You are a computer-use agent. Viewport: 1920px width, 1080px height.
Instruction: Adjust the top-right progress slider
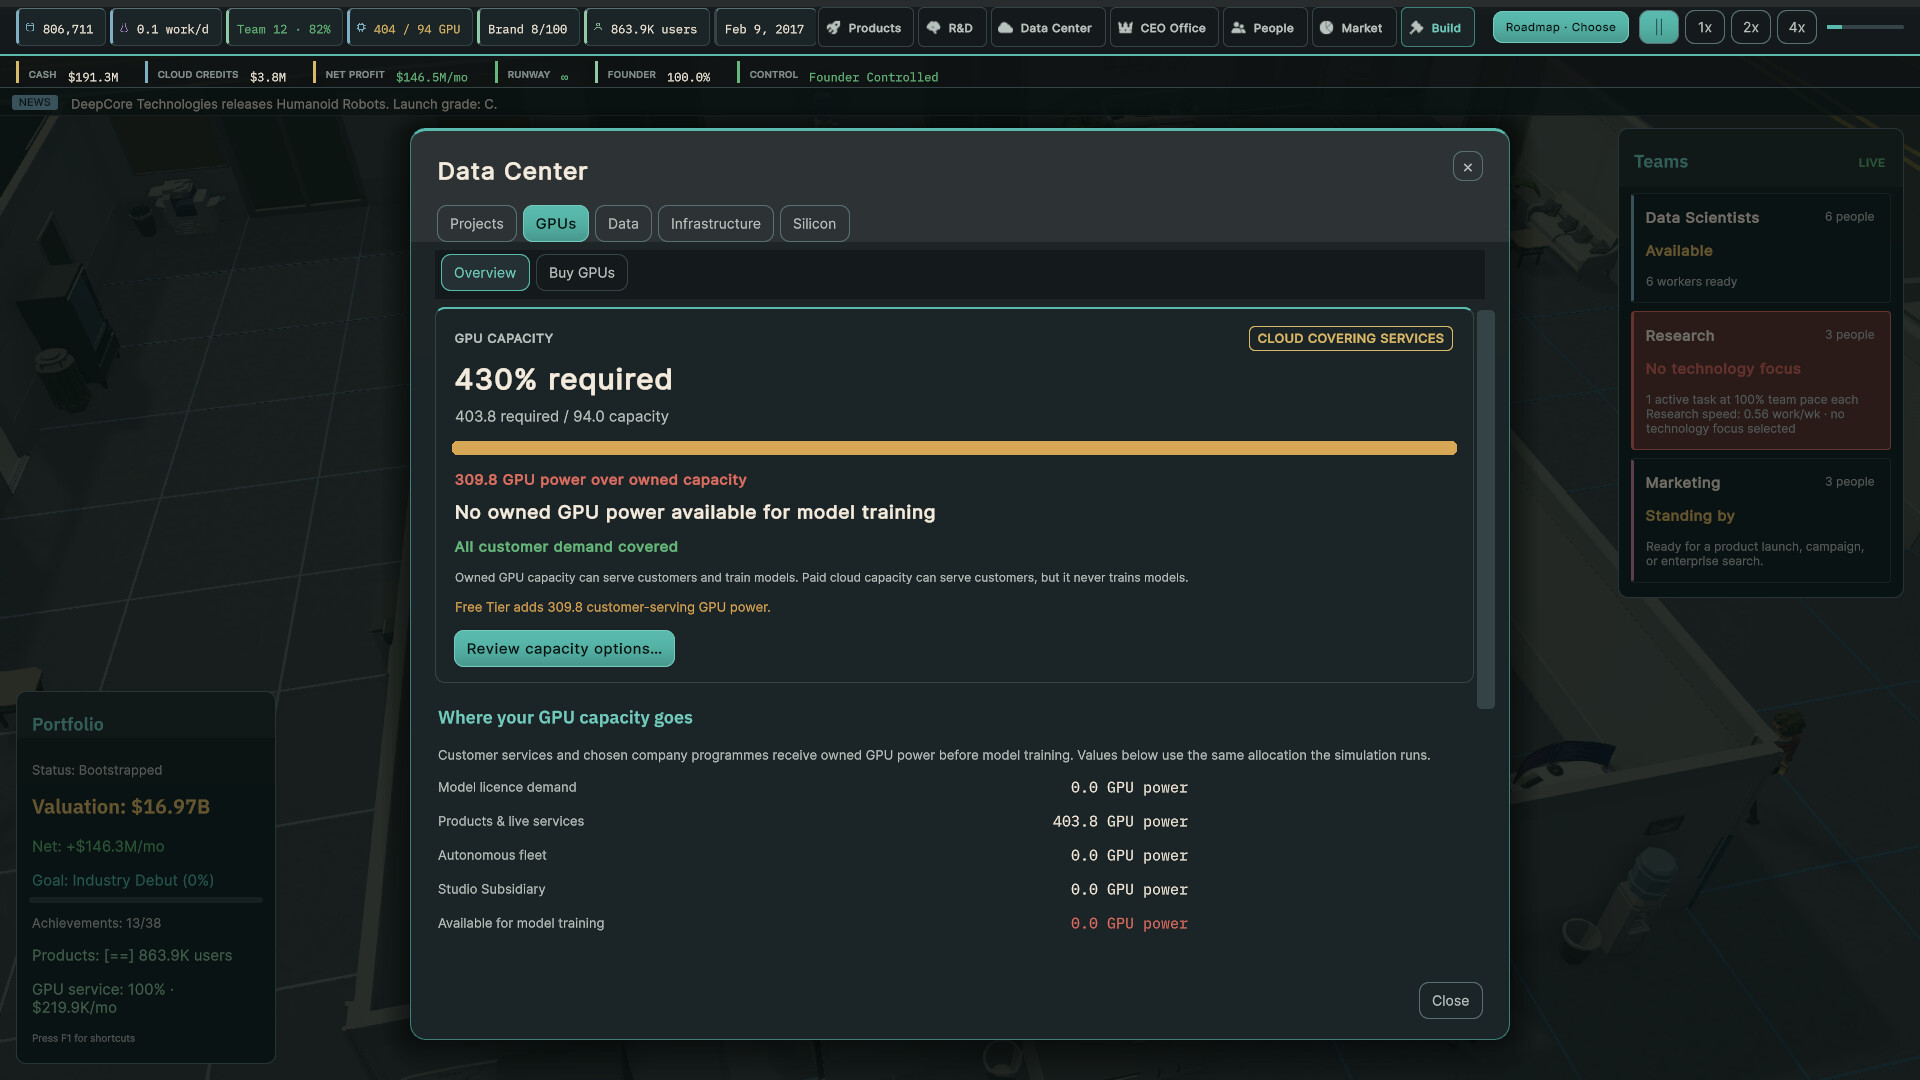click(1864, 27)
